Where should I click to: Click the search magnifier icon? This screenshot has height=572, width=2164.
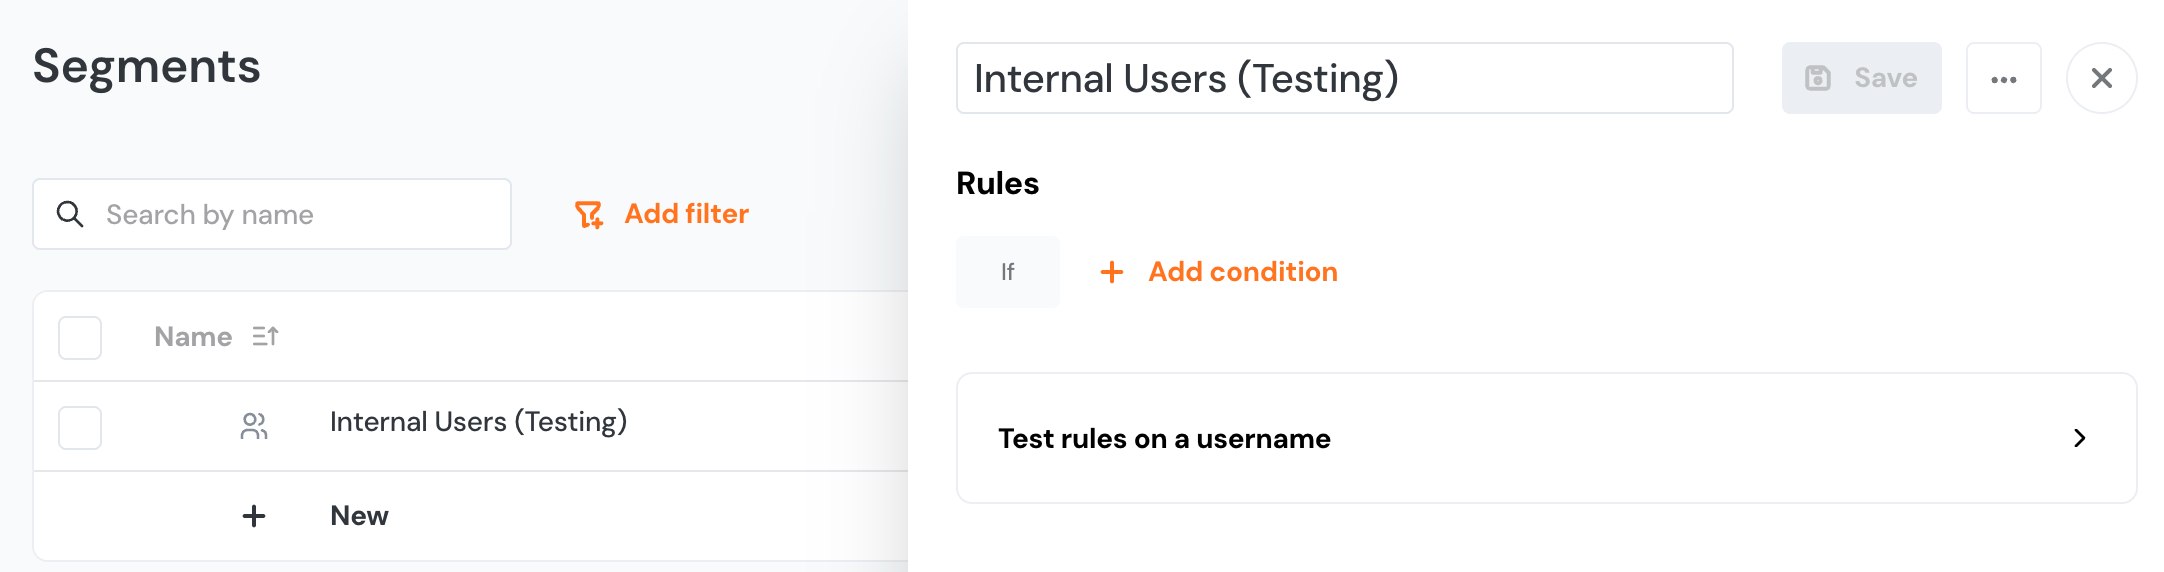click(70, 214)
